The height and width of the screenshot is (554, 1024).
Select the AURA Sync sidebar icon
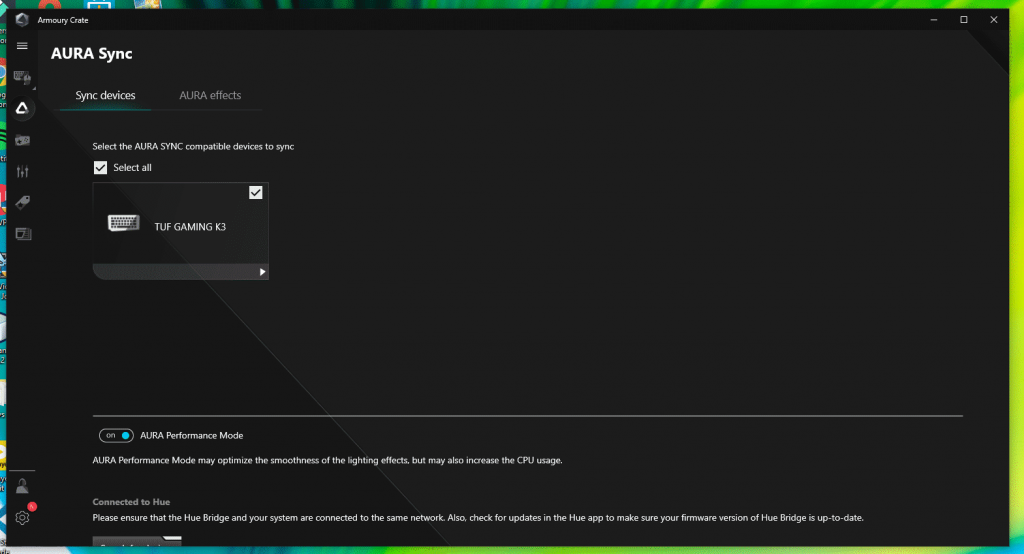(22, 108)
